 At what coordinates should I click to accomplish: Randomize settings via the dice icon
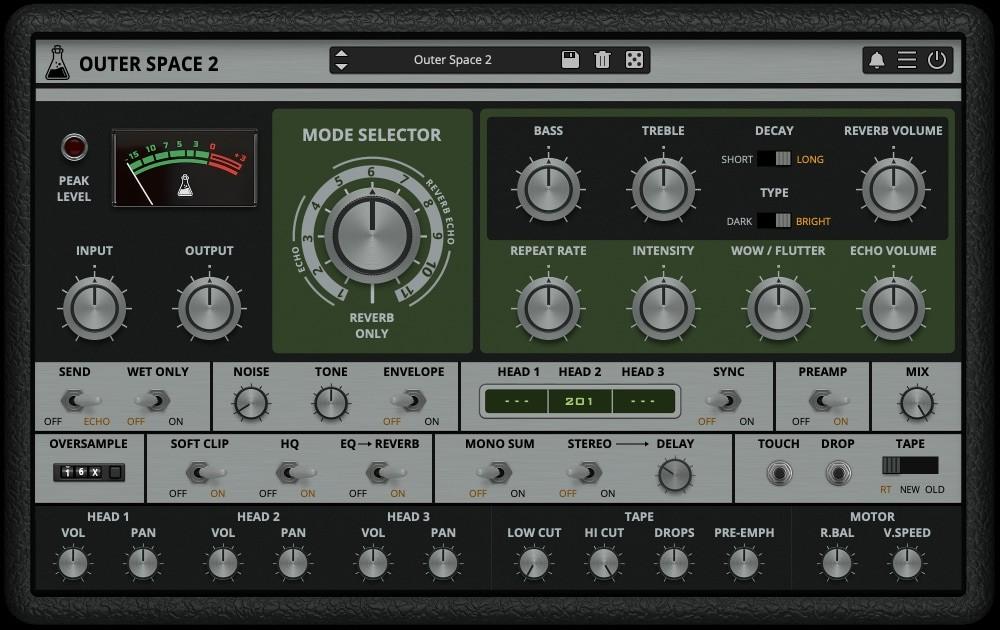point(633,60)
